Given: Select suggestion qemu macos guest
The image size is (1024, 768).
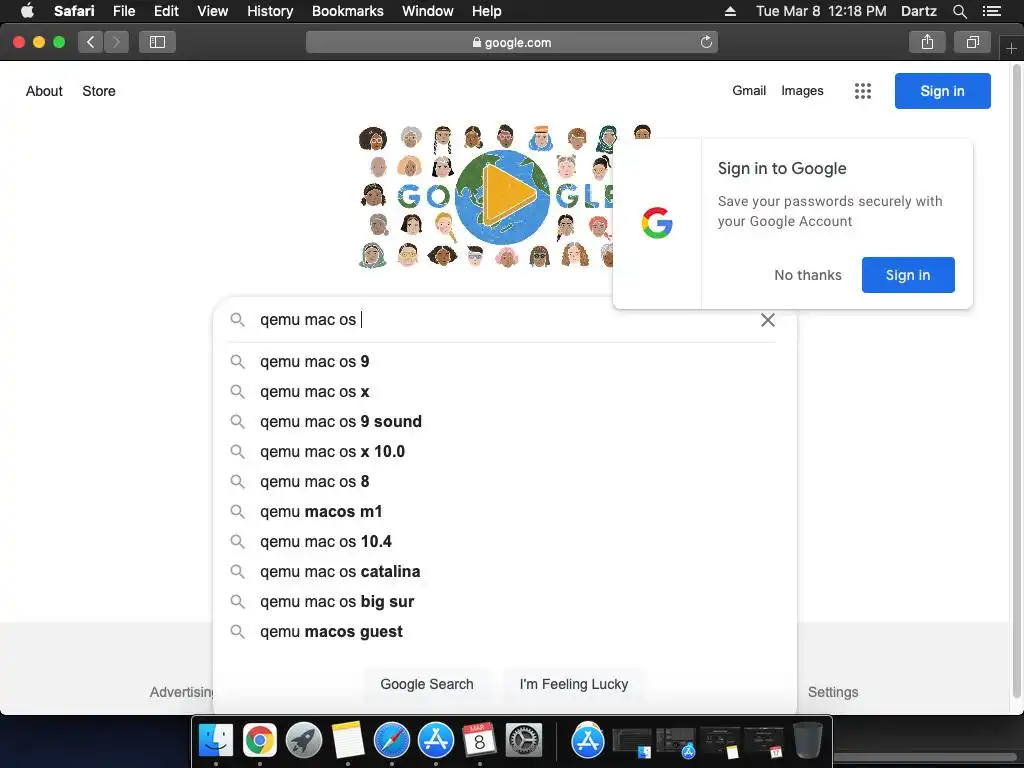Looking at the screenshot, I should click(x=503, y=632).
